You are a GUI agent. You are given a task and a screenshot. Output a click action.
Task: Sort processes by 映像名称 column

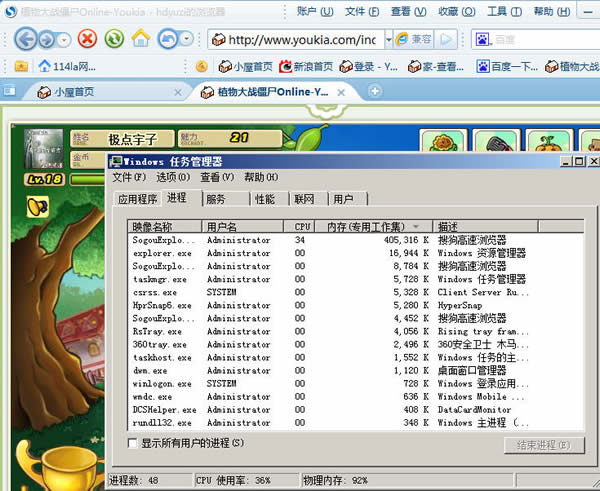click(165, 227)
